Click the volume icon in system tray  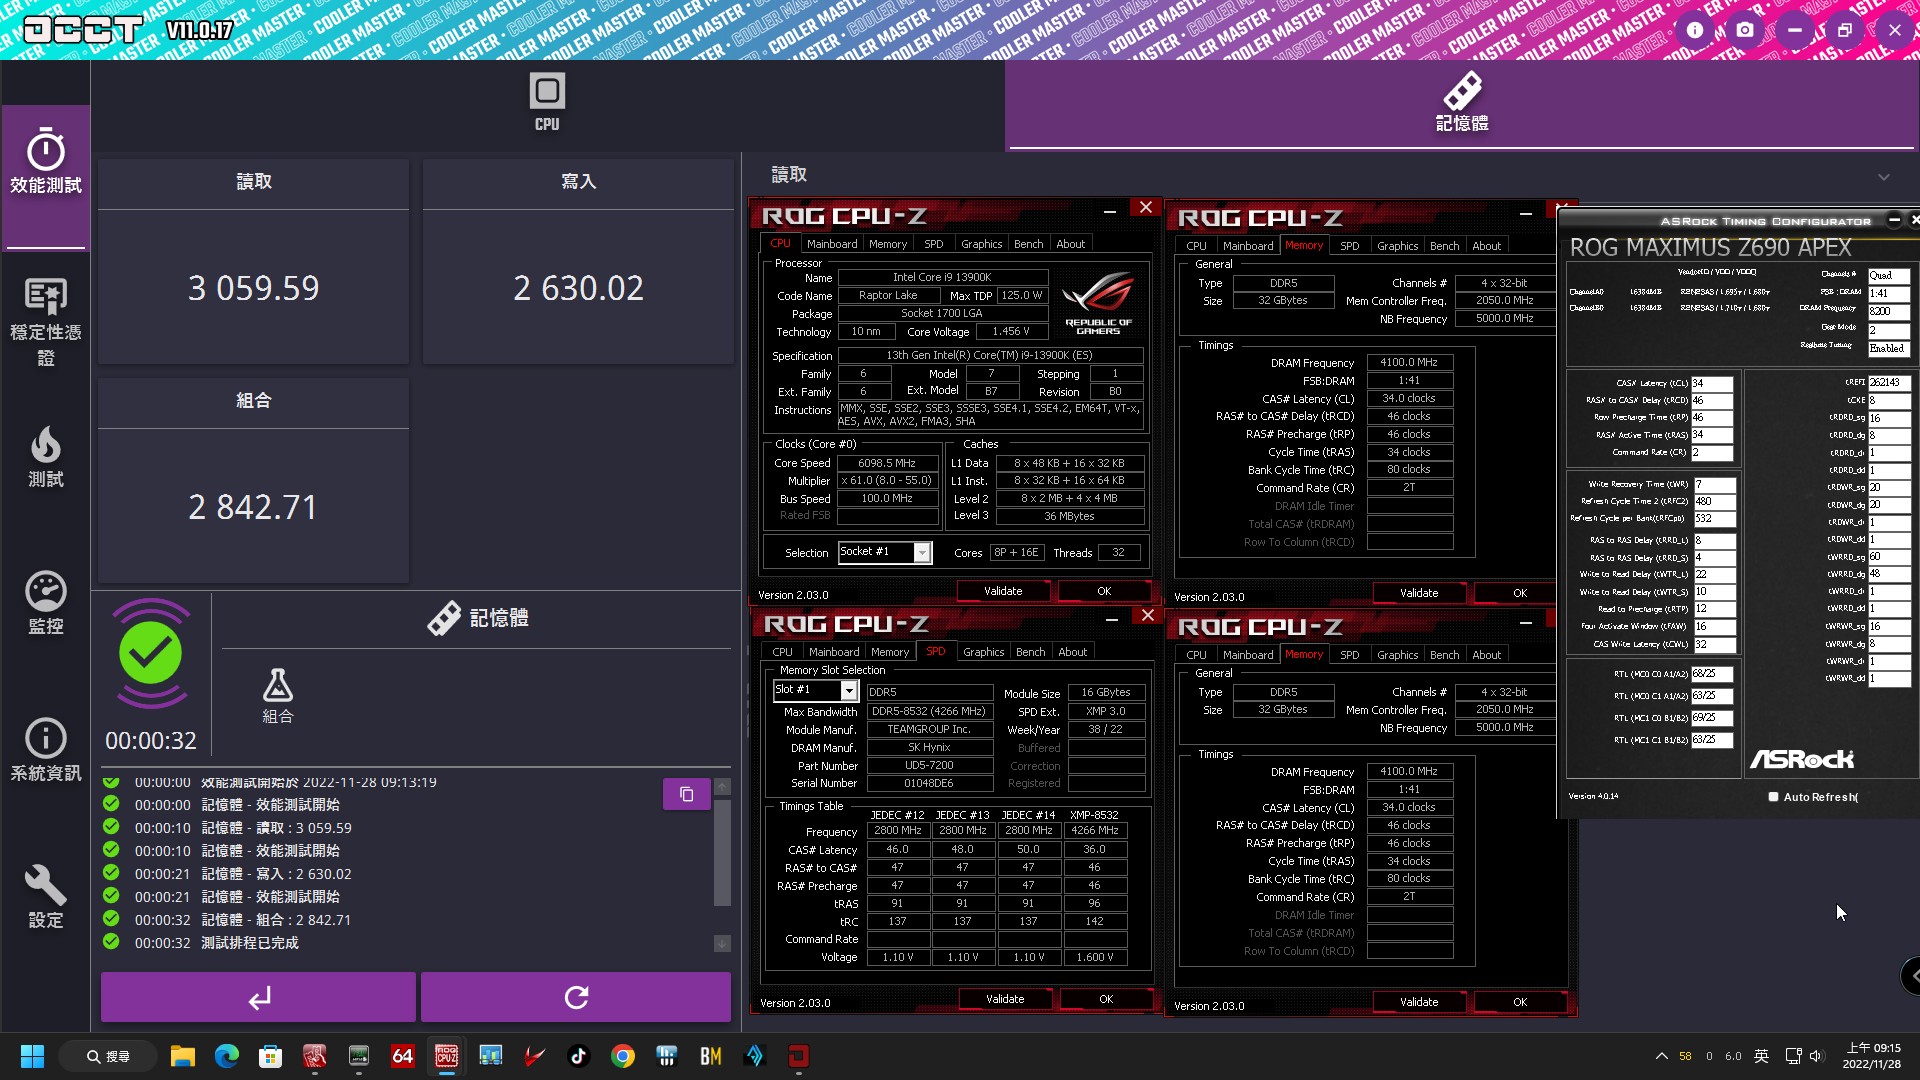pos(1817,1056)
